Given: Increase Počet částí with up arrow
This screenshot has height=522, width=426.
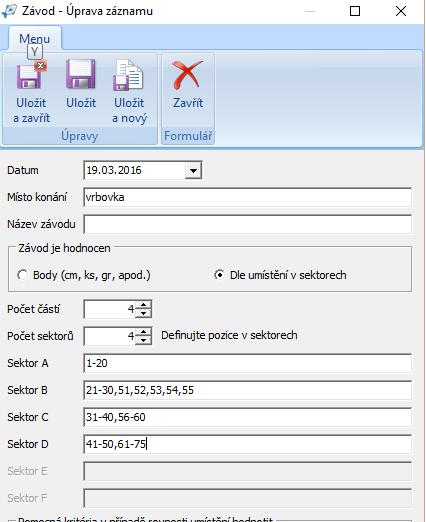Looking at the screenshot, I should coord(144,305).
